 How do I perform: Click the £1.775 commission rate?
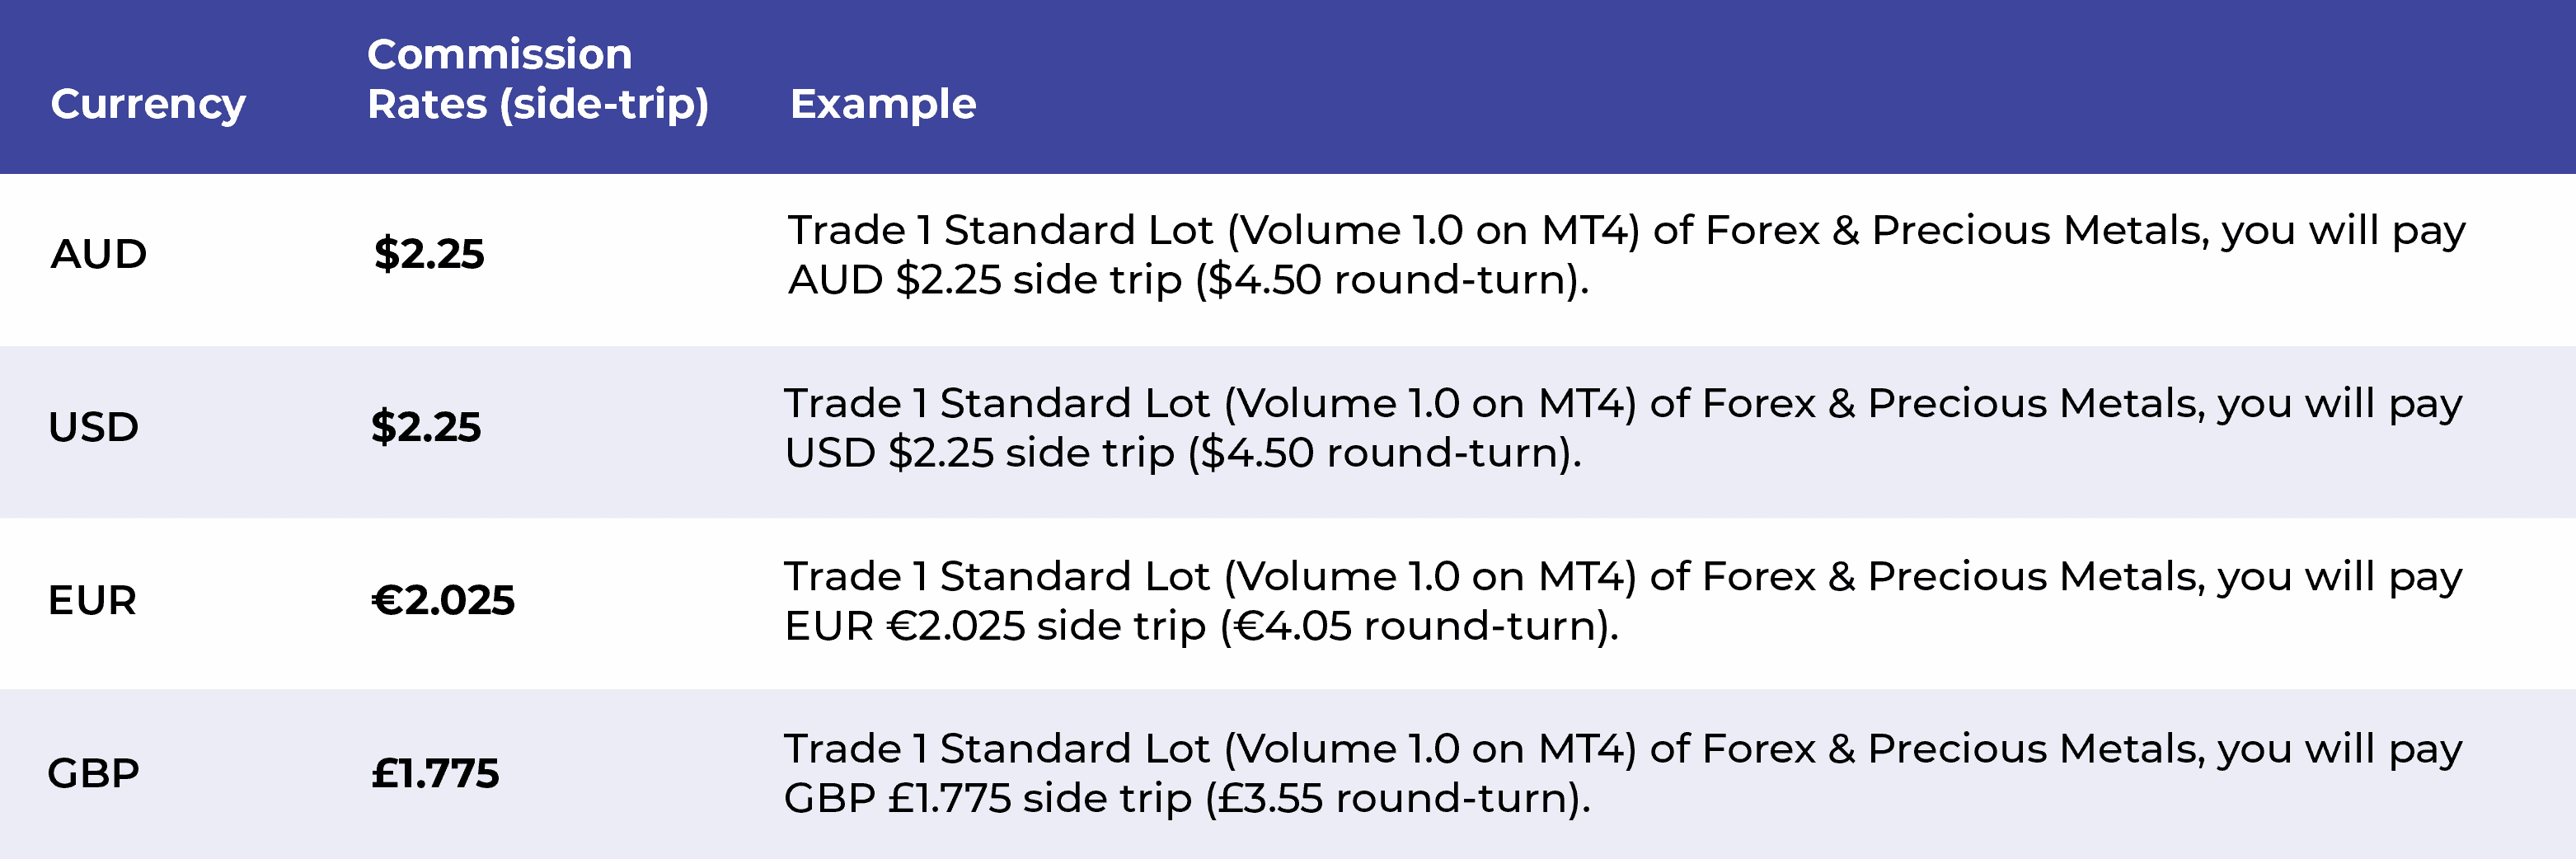[435, 773]
